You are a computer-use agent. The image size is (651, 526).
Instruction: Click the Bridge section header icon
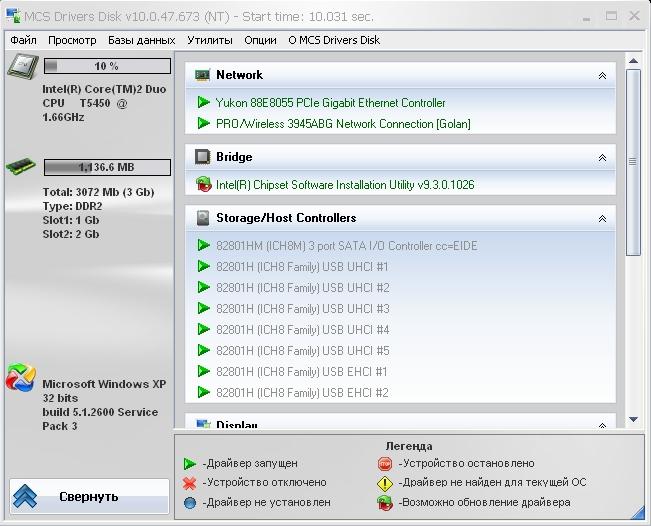(203, 157)
